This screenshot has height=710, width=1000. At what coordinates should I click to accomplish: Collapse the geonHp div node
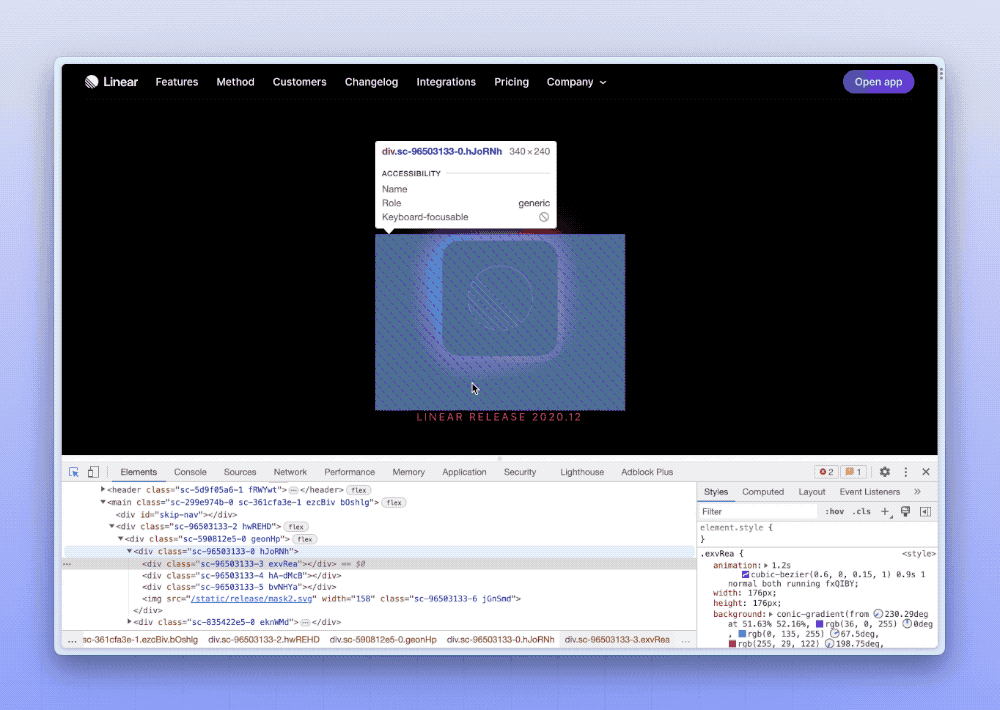point(121,538)
